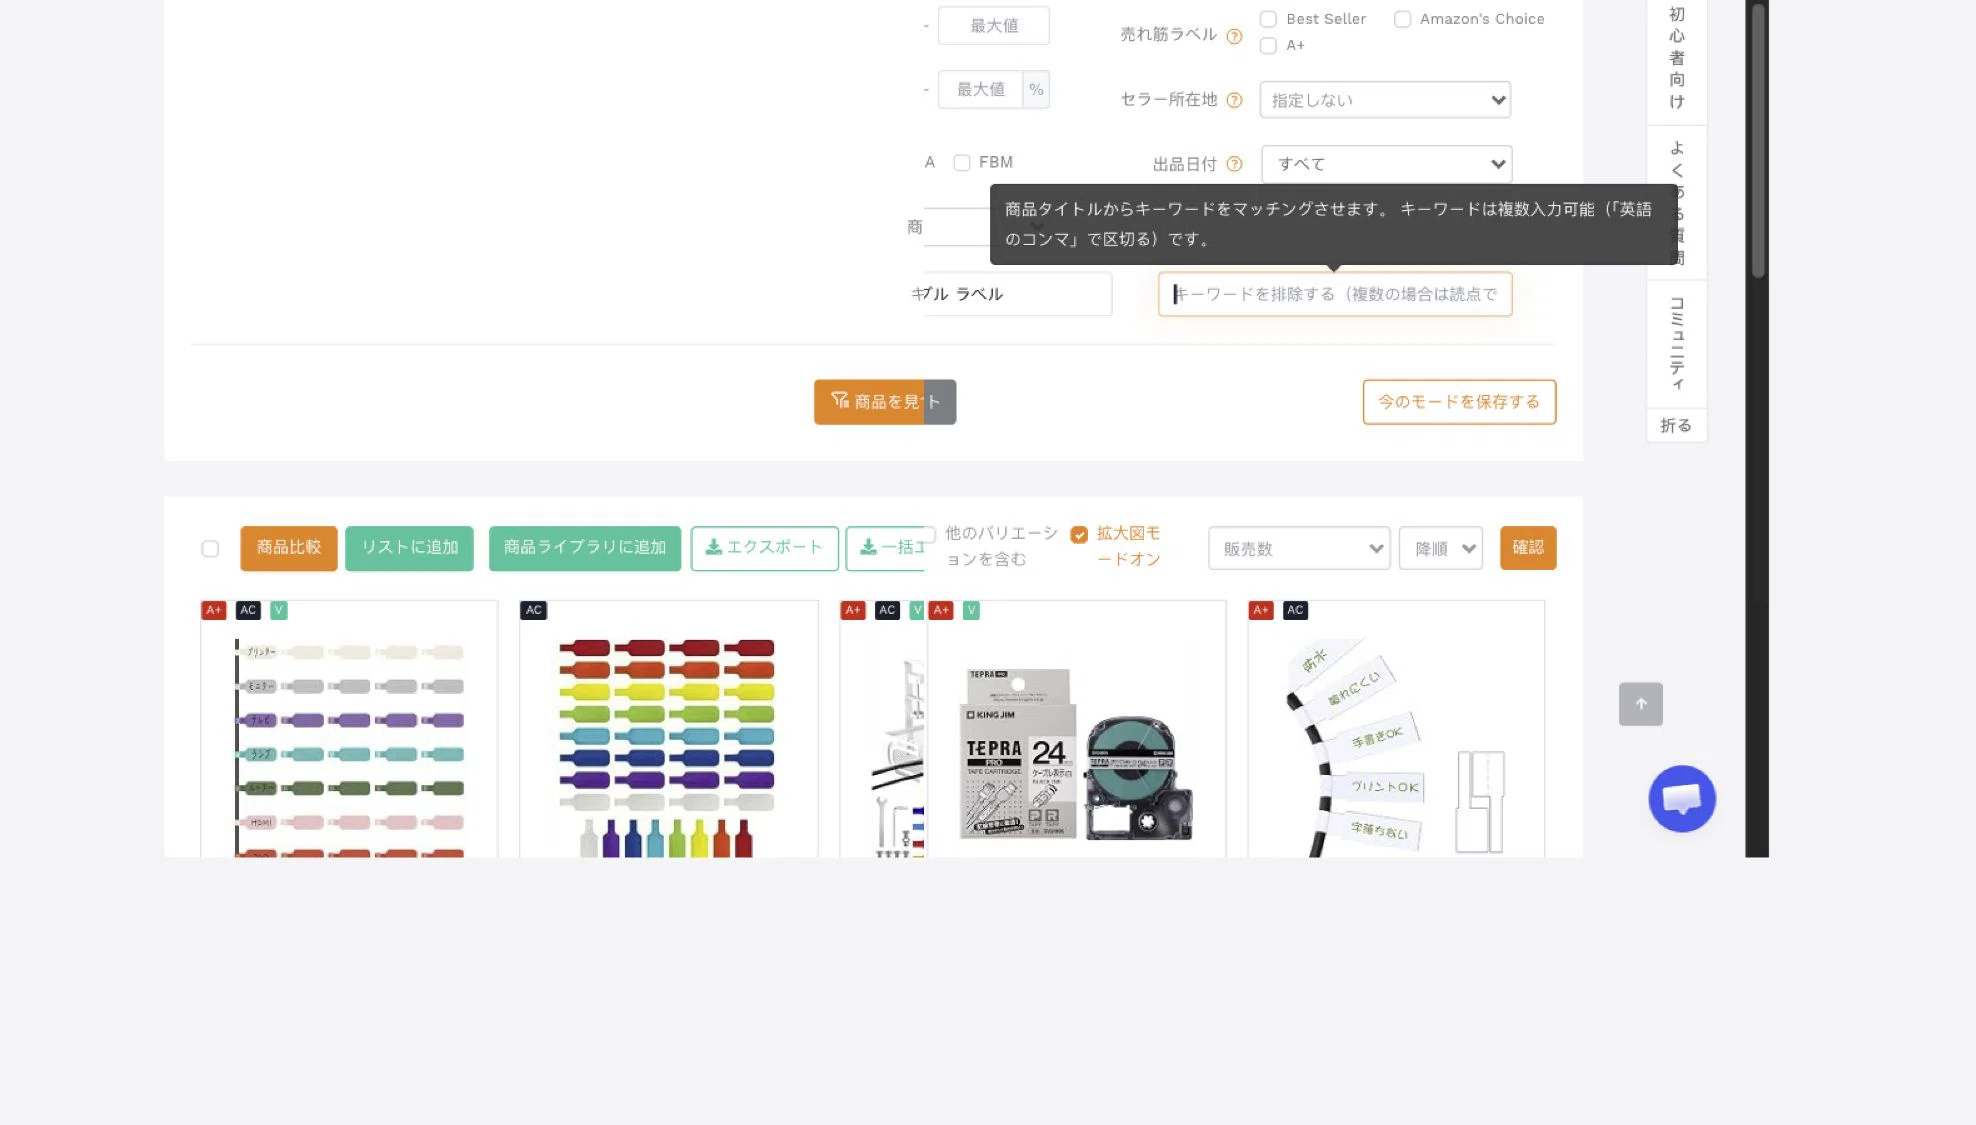Click the 商品比較 button

289,548
